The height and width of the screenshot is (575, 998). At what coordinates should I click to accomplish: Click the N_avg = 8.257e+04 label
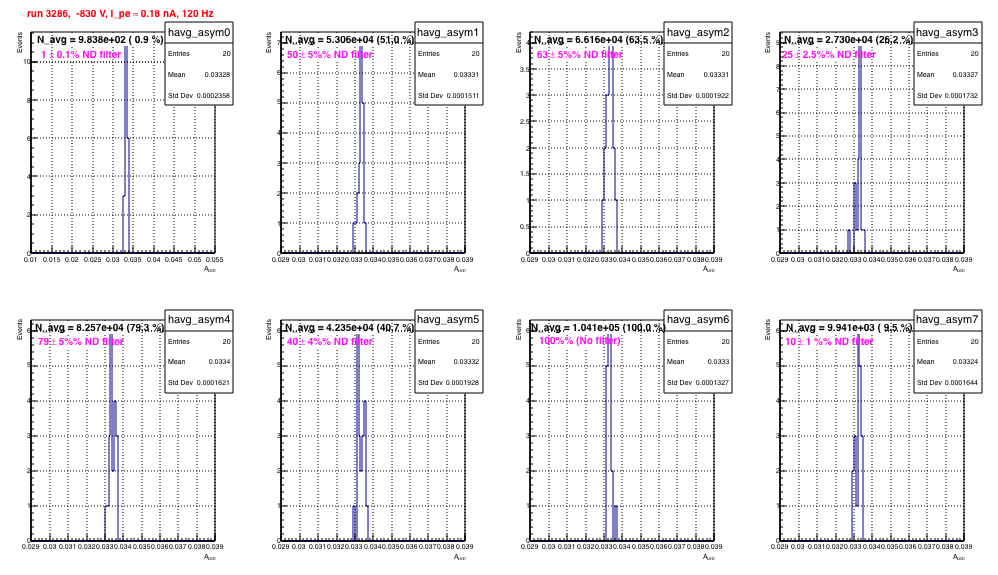(x=100, y=328)
